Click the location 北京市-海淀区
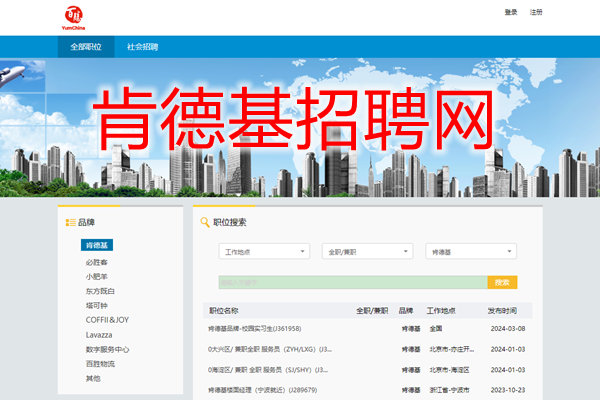The width and height of the screenshot is (600, 400). tap(449, 370)
